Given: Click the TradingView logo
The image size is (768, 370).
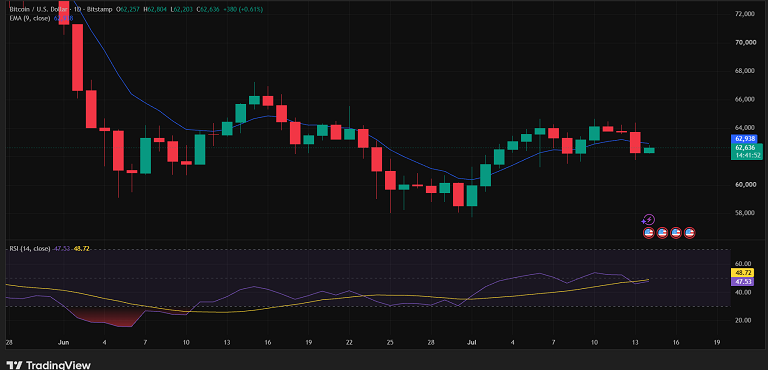Looking at the screenshot, I should point(48,365).
